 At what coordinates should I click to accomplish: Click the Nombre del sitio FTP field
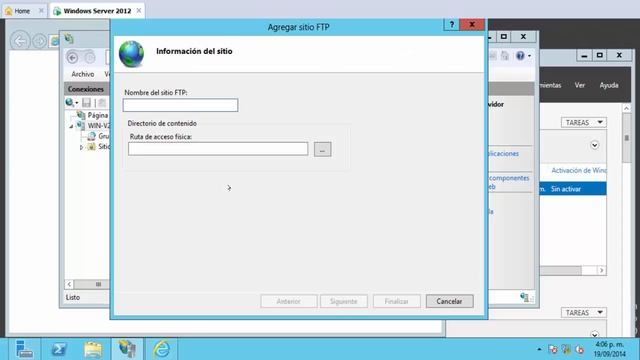click(x=180, y=105)
